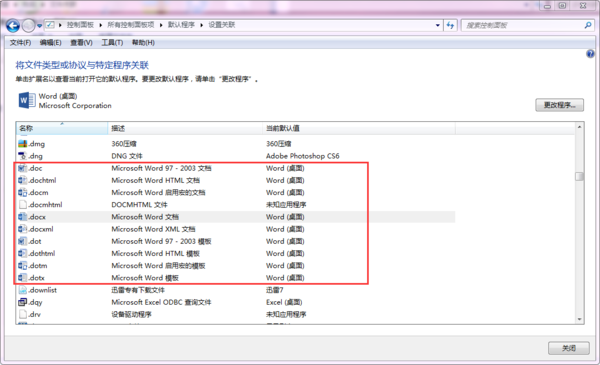This screenshot has width=600, height=365.
Task: Click Microsoft Word HTML 模板 description
Action: click(156, 253)
